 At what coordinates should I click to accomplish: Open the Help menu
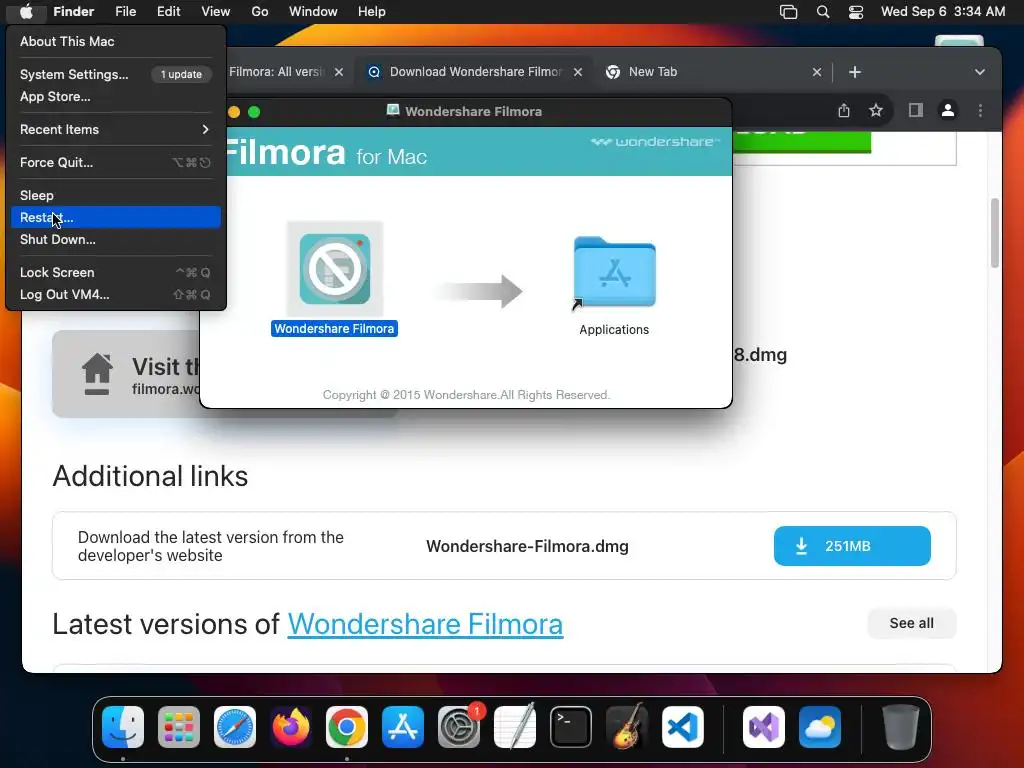pos(372,12)
